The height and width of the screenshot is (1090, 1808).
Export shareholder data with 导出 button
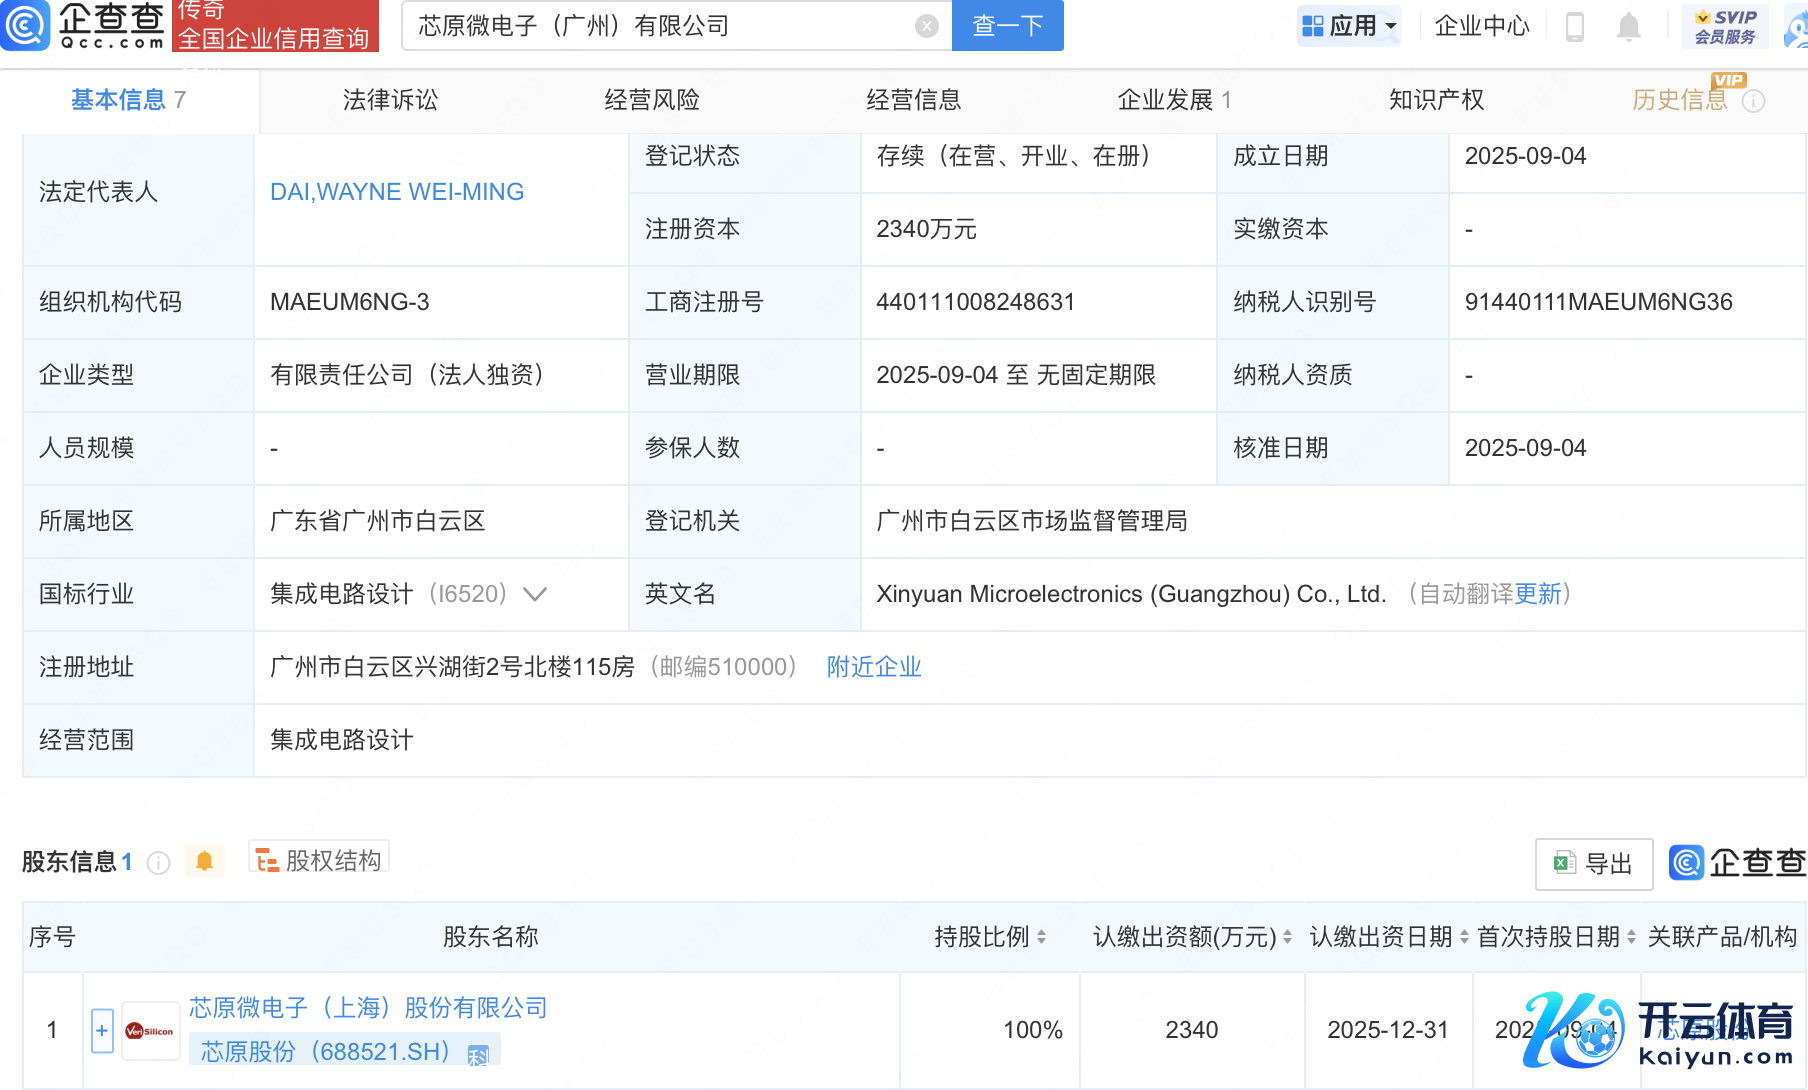[1593, 863]
